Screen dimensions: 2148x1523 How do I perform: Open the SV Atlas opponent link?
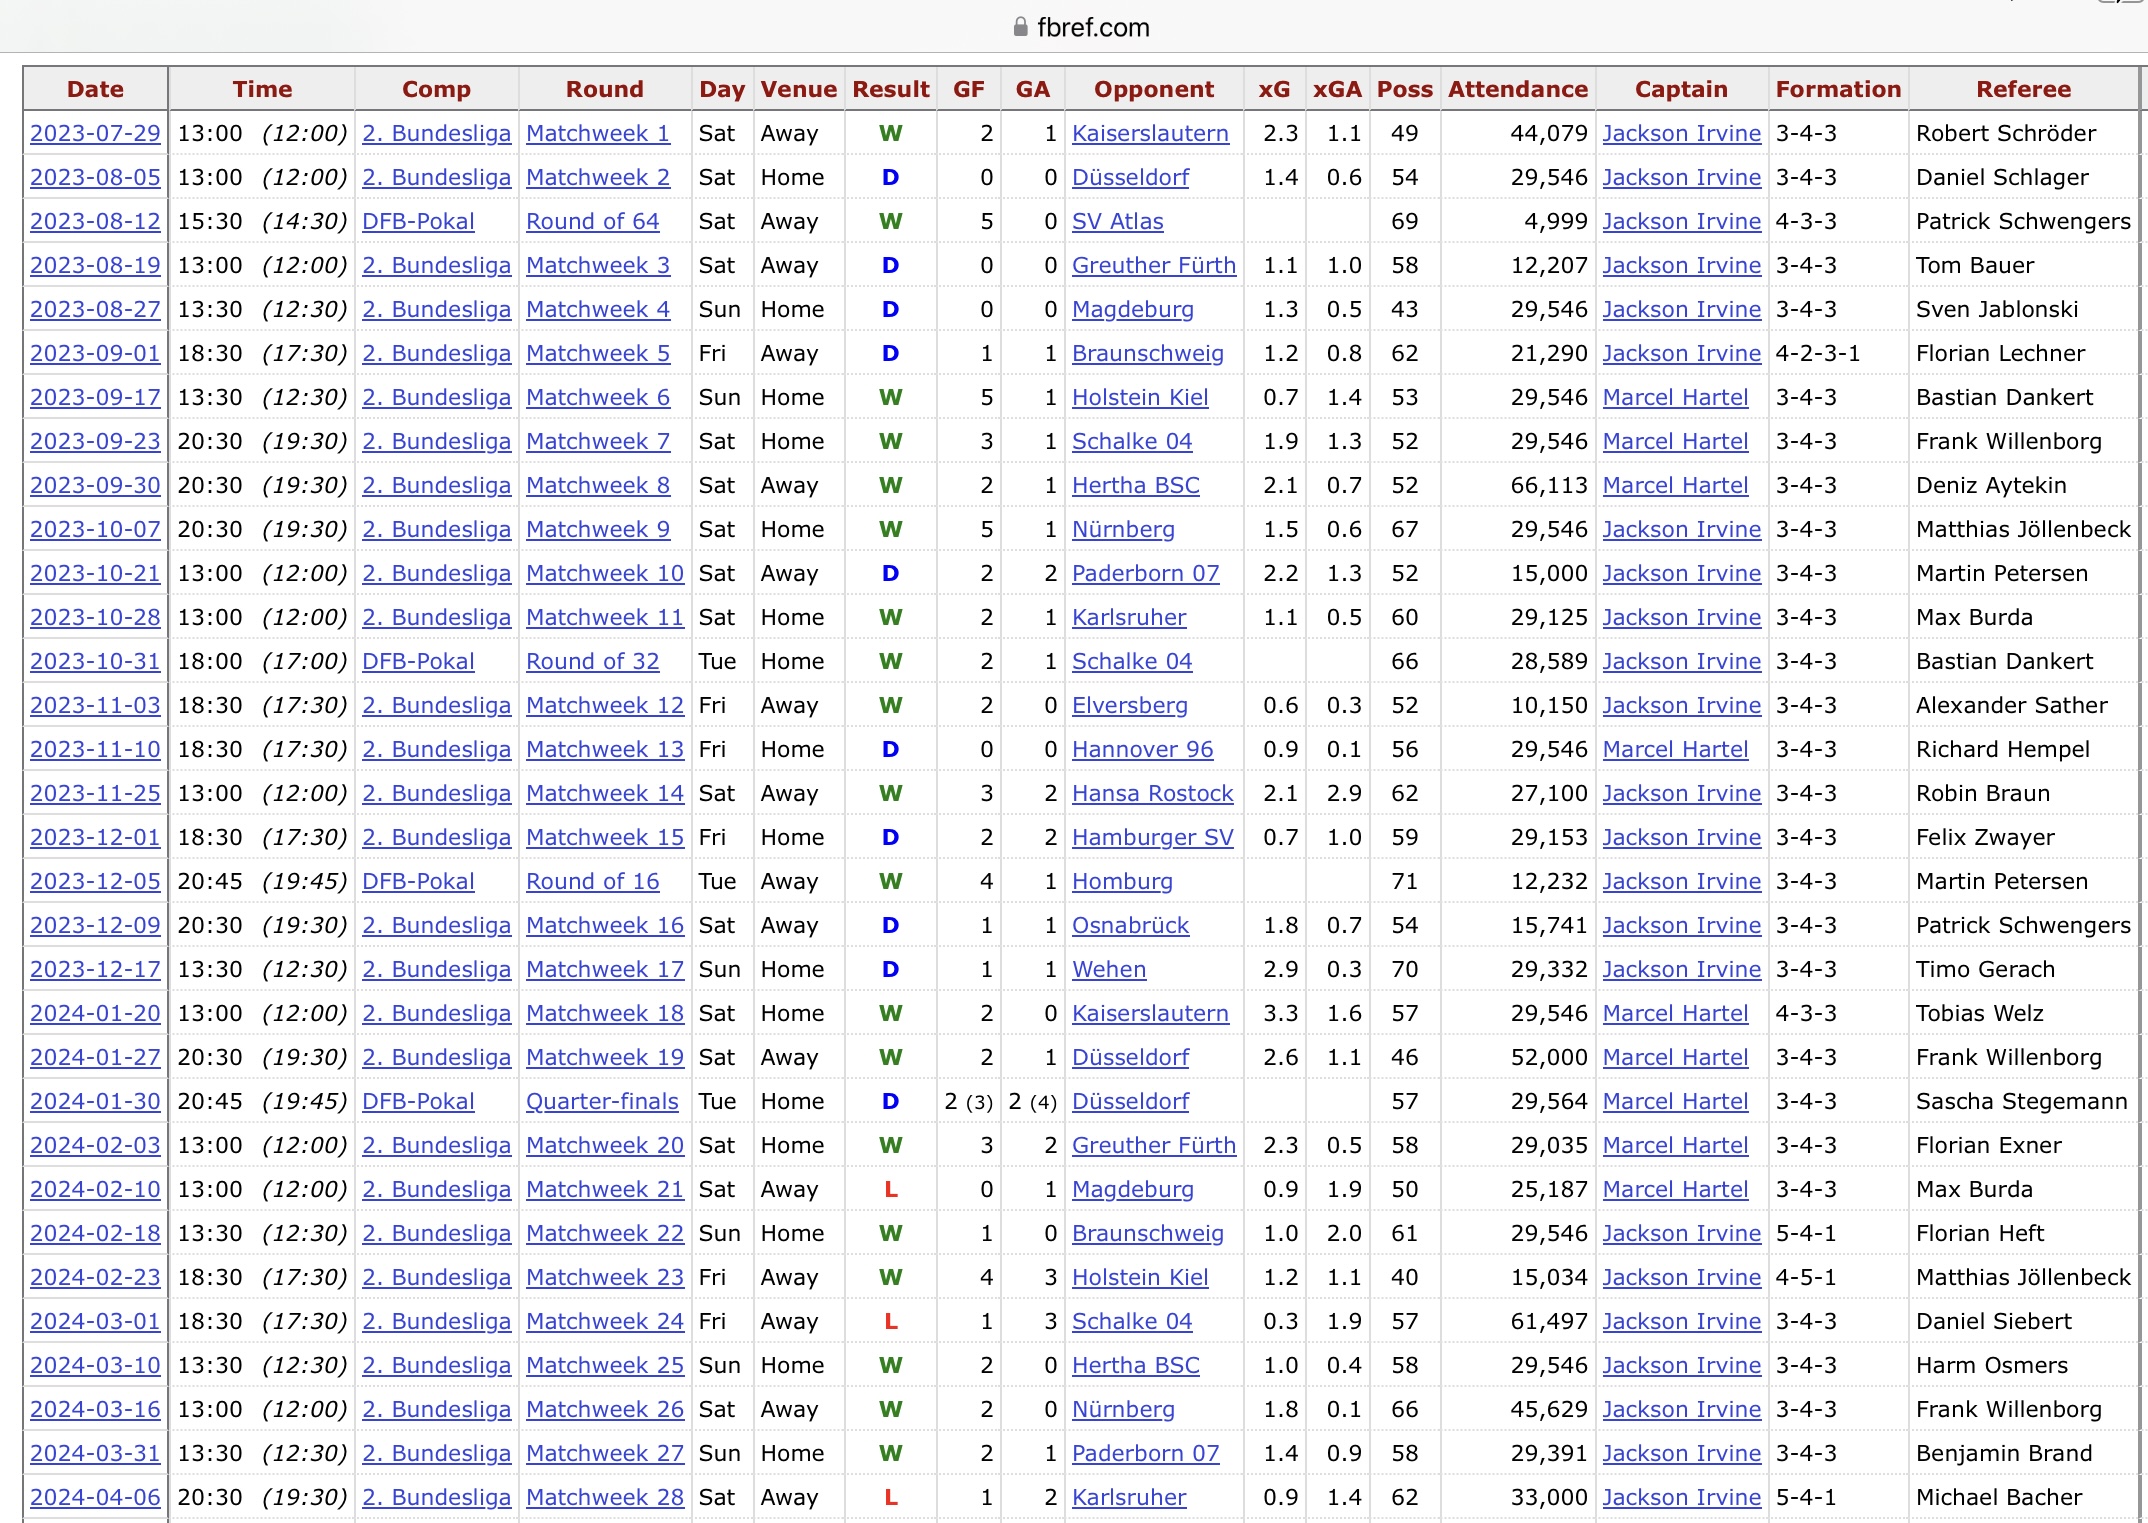pyautogui.click(x=1117, y=221)
